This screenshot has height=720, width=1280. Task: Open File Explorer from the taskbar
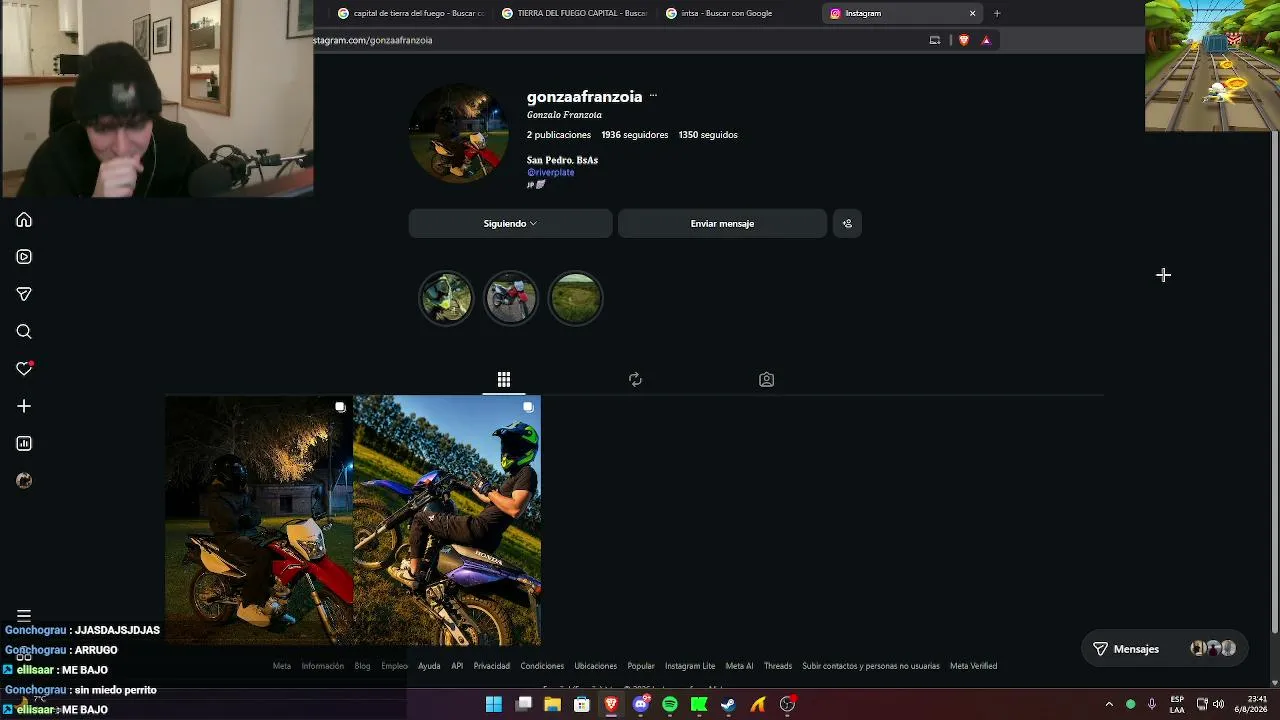[x=553, y=705]
